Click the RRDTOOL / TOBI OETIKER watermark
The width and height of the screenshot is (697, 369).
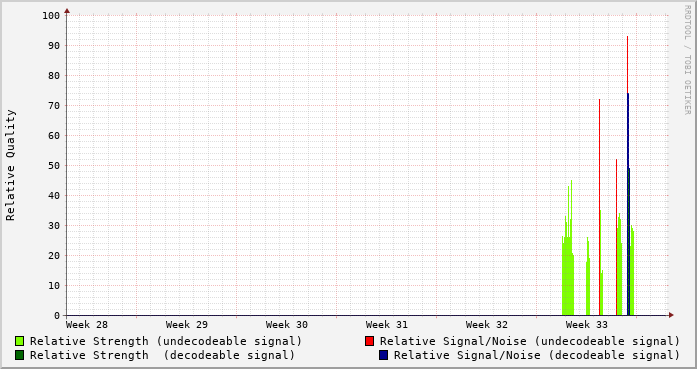688,60
